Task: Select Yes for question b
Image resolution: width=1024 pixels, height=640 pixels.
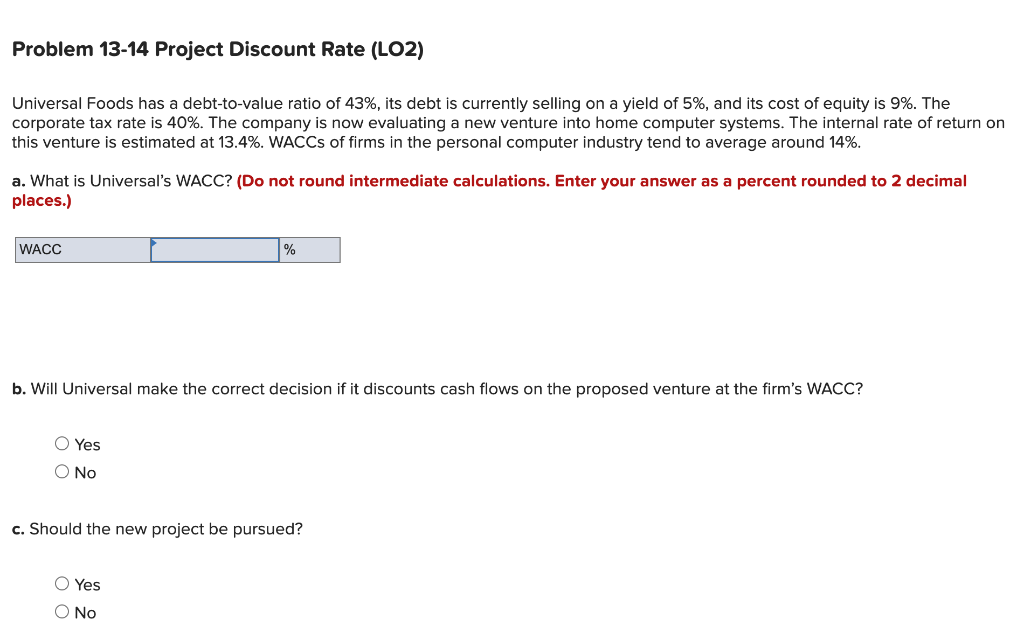Action: [x=61, y=443]
